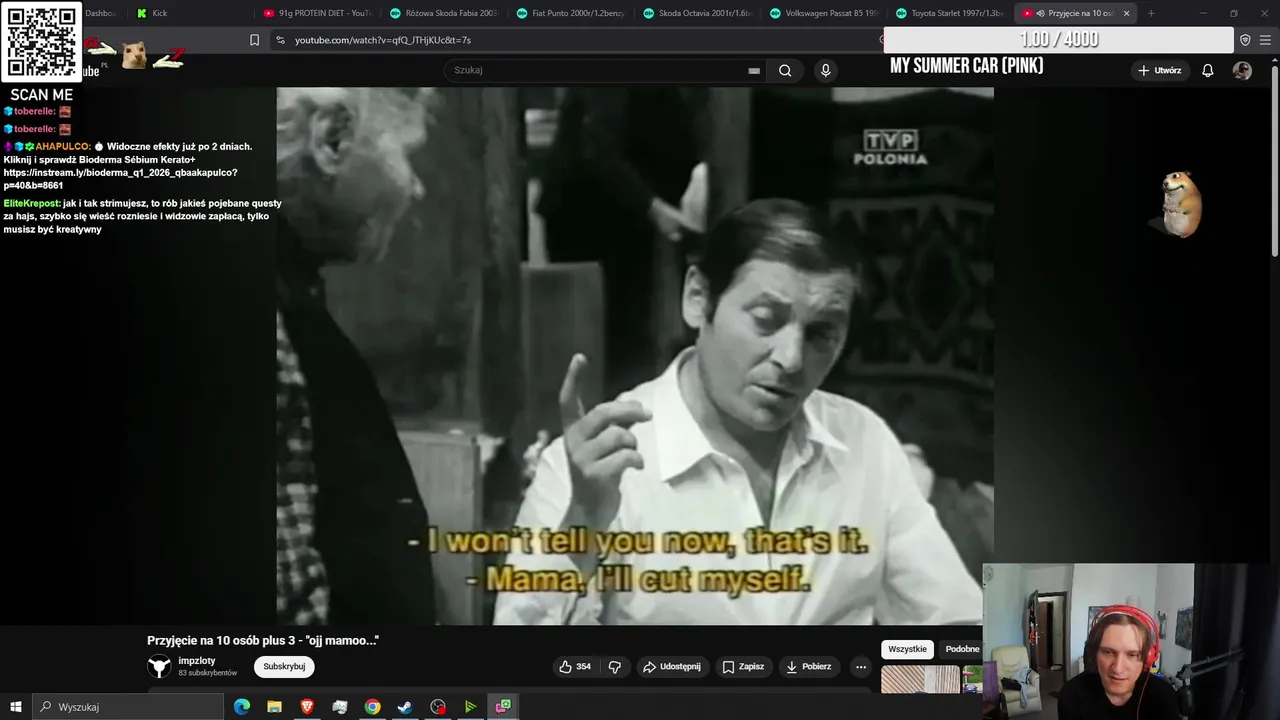Switch to 91g PROTEIN DIET YouTube tab

[317, 13]
